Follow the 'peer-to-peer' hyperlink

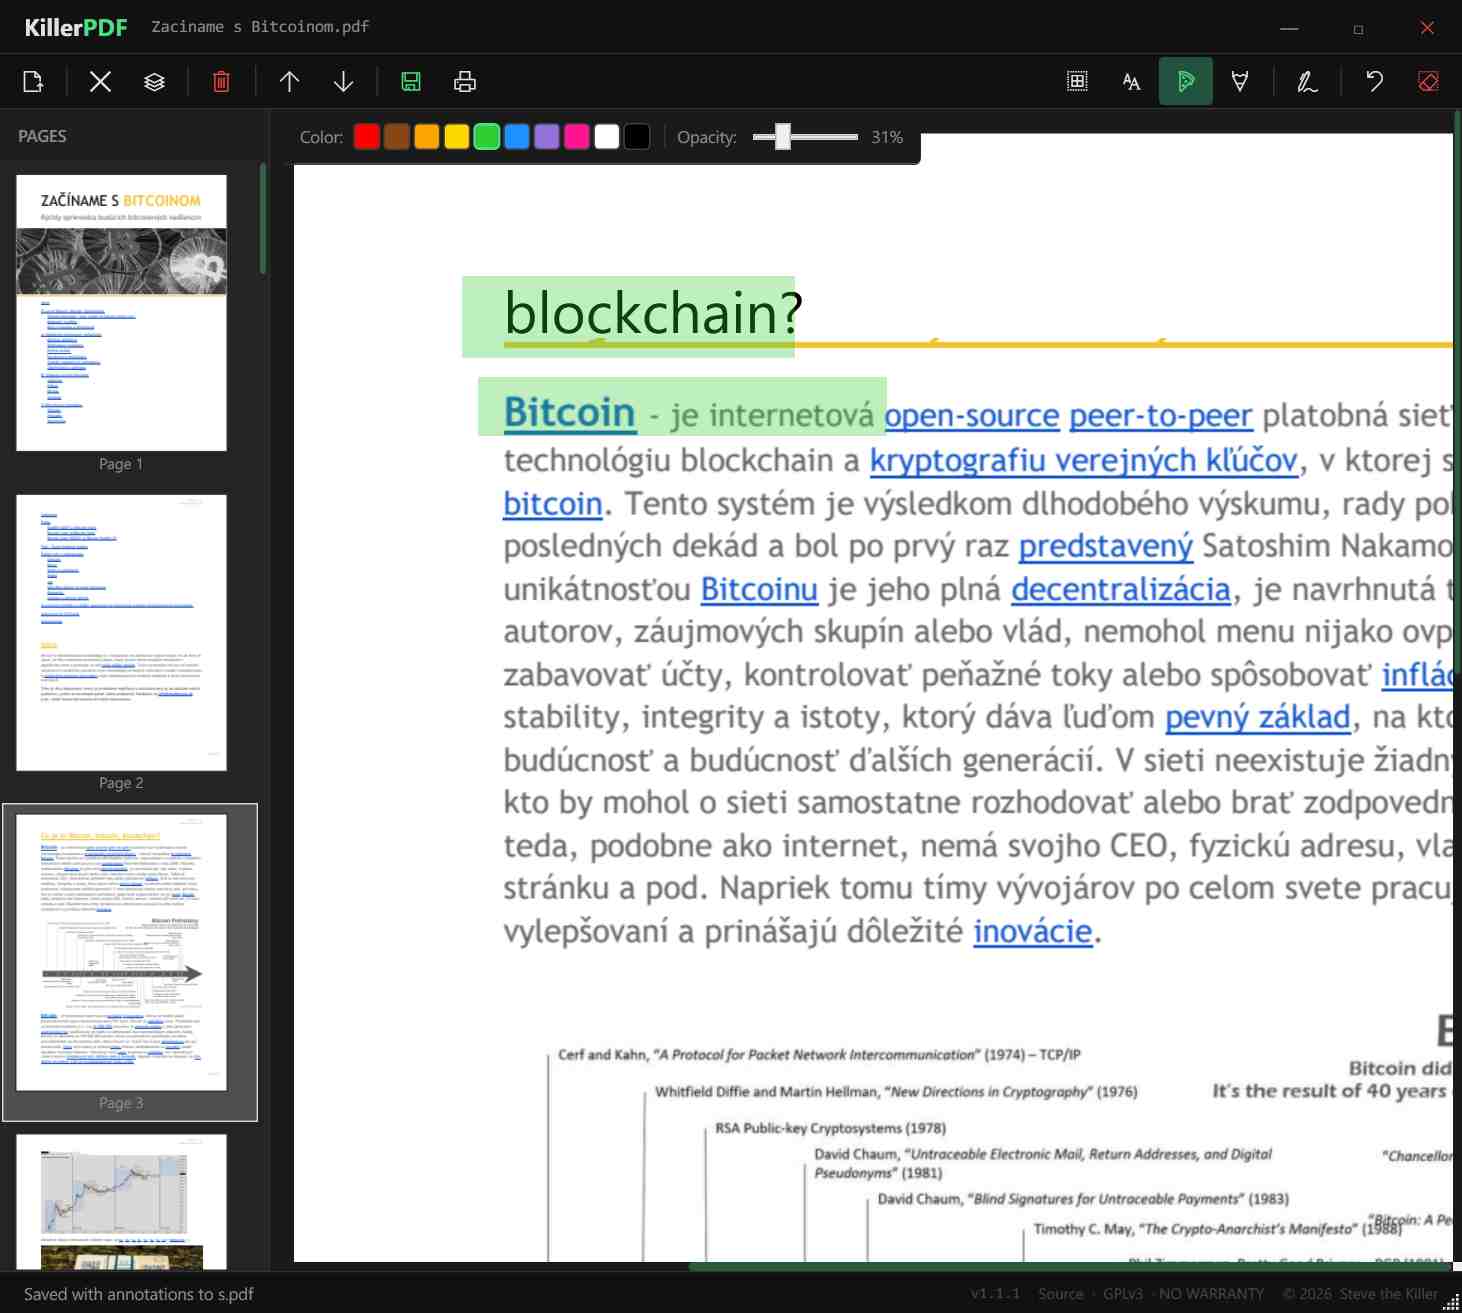[x=1160, y=416]
